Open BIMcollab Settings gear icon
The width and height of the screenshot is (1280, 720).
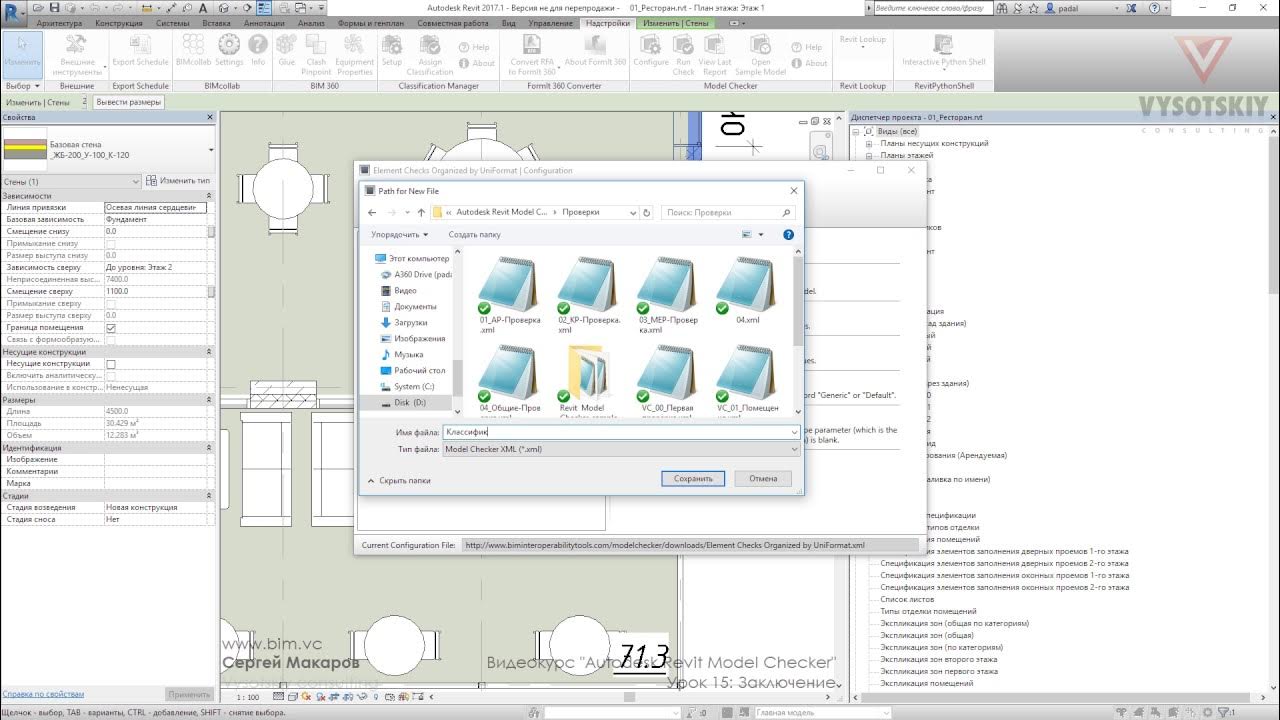coord(229,52)
